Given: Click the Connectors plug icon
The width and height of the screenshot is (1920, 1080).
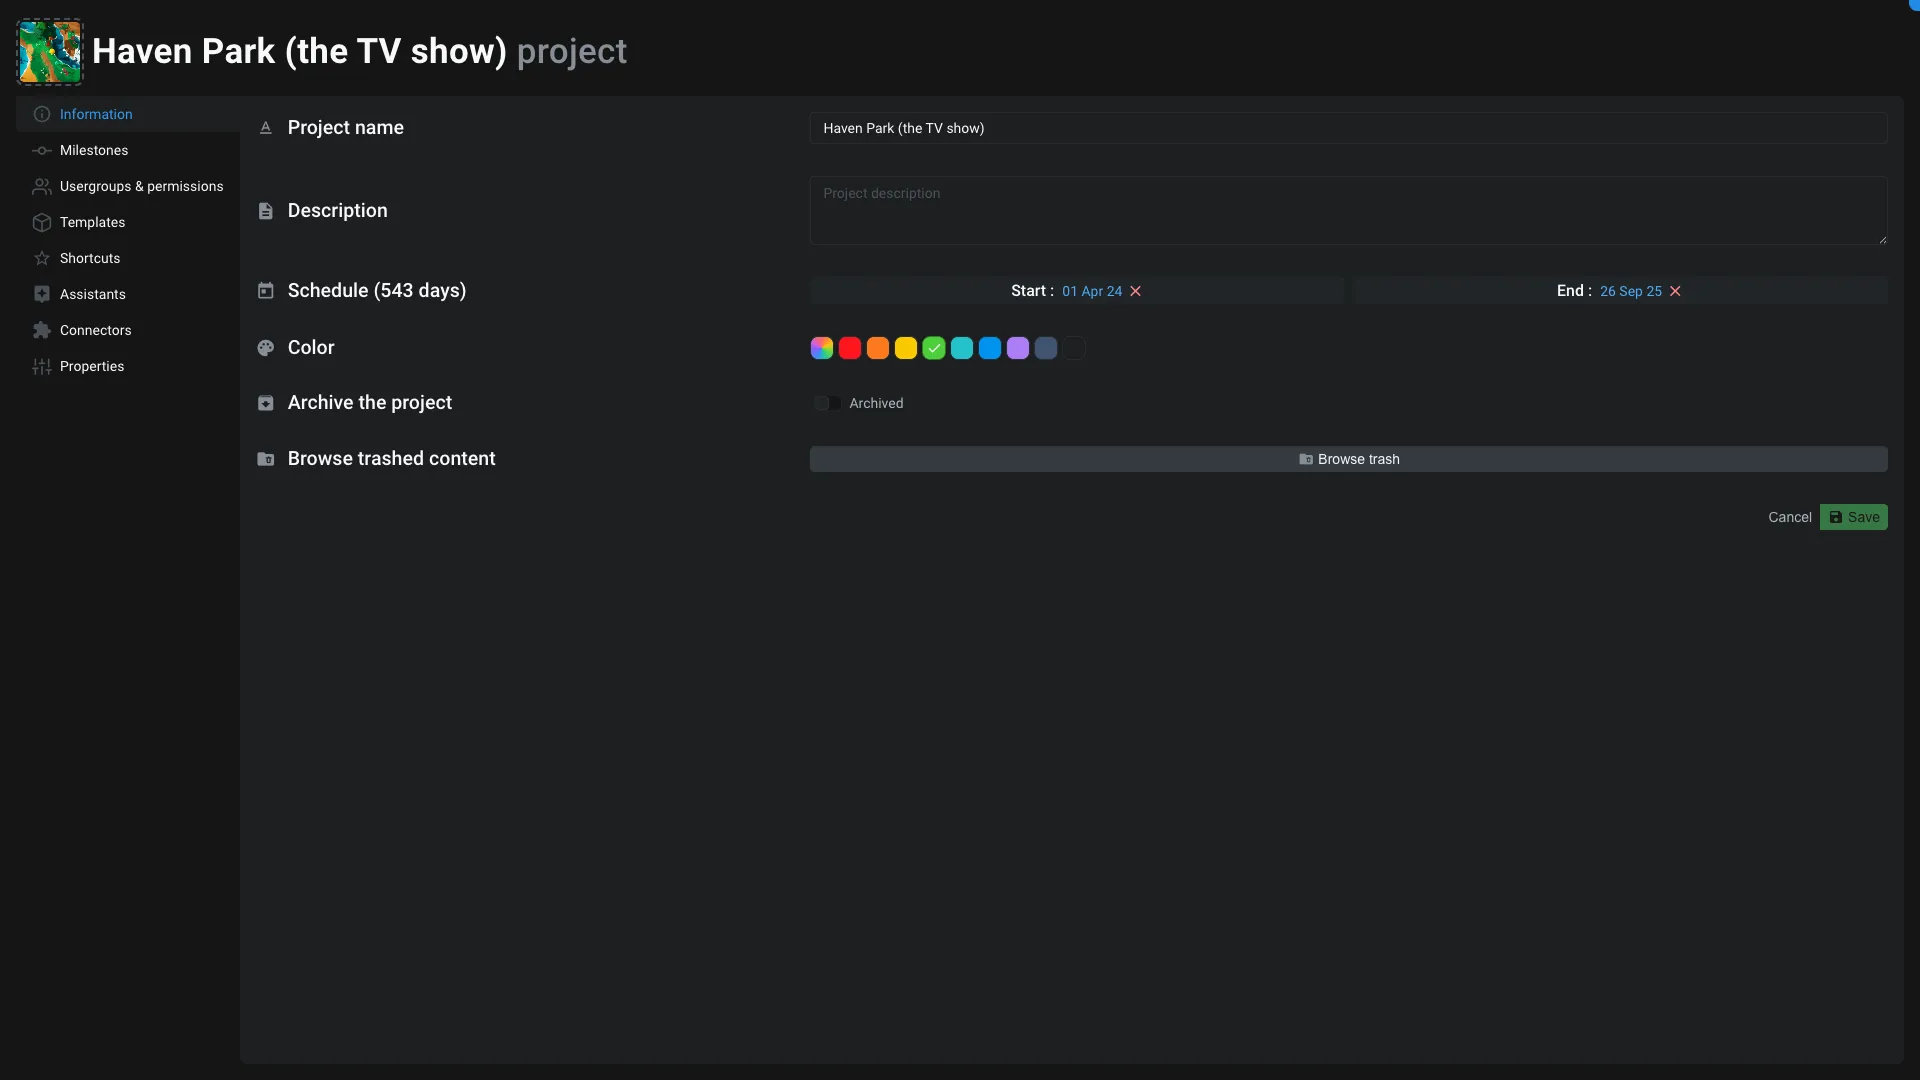Looking at the screenshot, I should [41, 330].
